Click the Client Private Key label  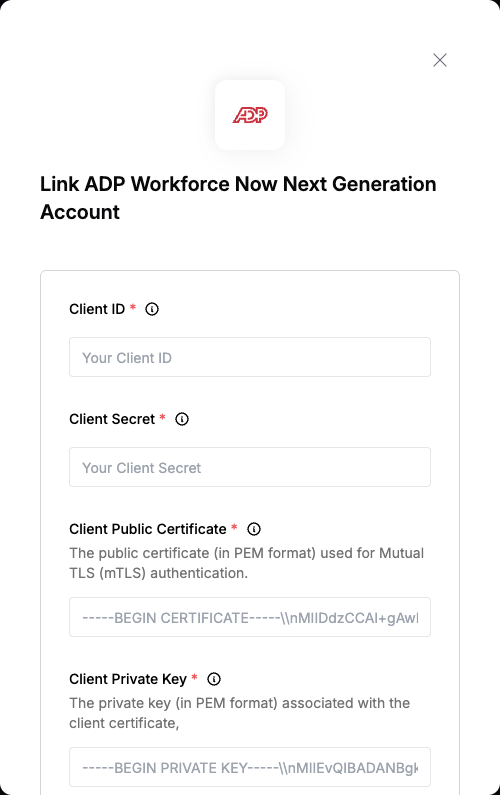[x=128, y=679]
